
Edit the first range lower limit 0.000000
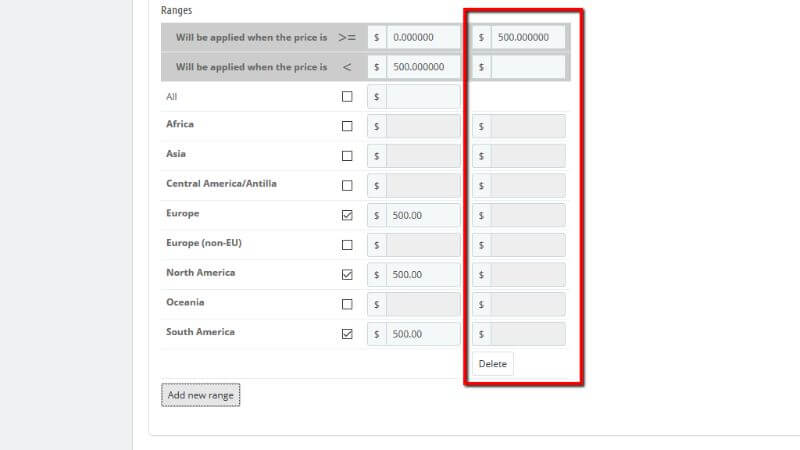(x=423, y=37)
